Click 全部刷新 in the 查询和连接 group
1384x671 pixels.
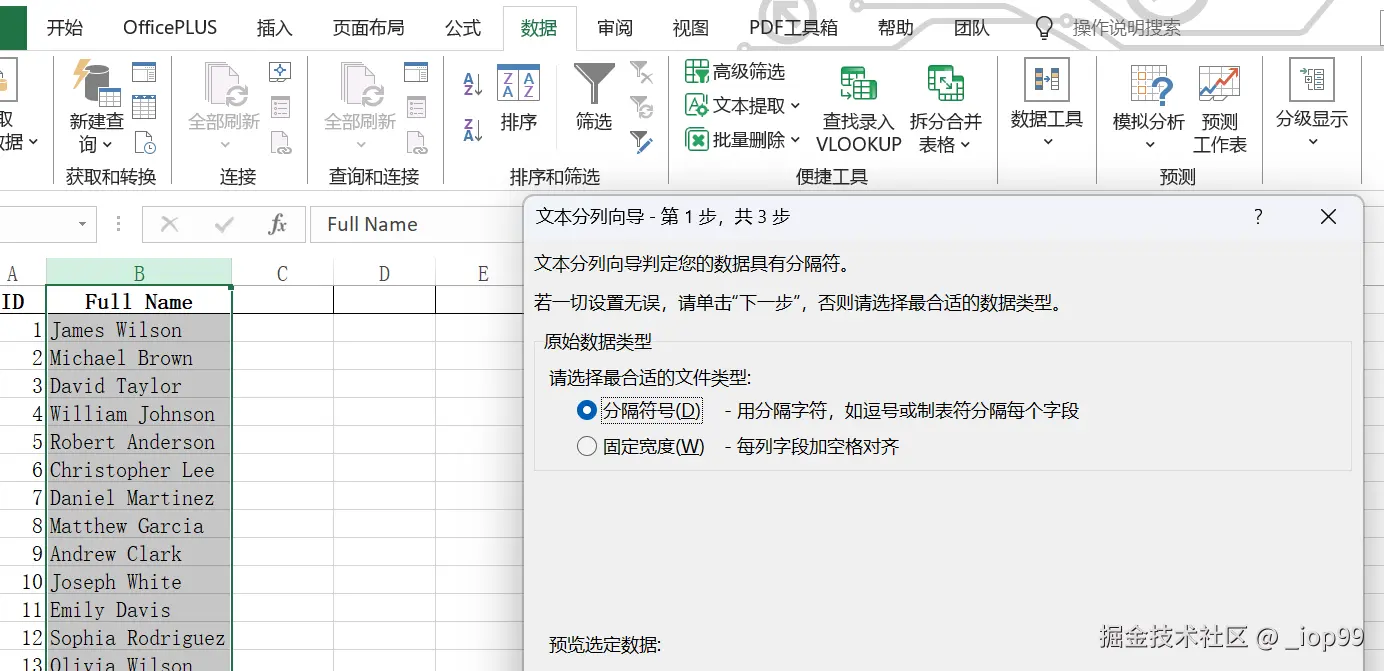point(360,106)
